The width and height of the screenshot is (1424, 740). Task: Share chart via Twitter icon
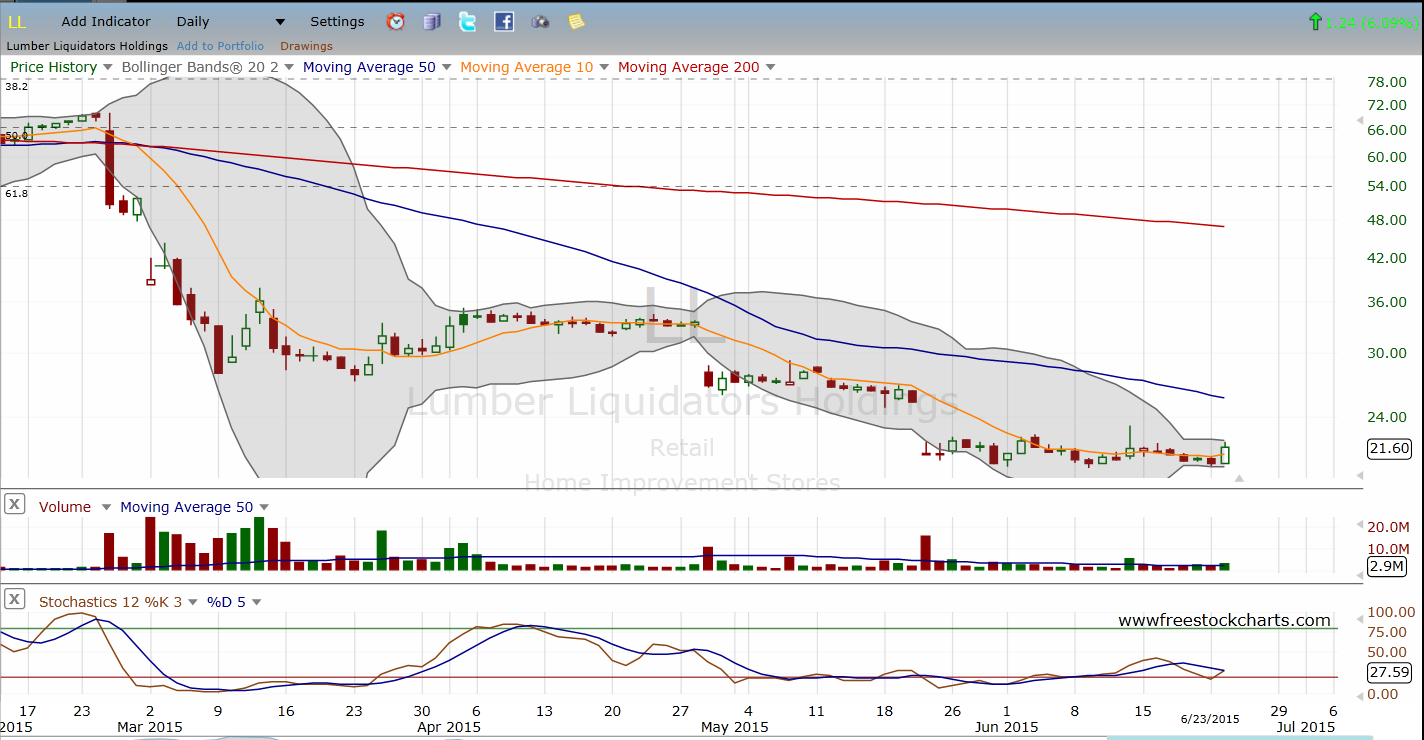click(x=467, y=21)
